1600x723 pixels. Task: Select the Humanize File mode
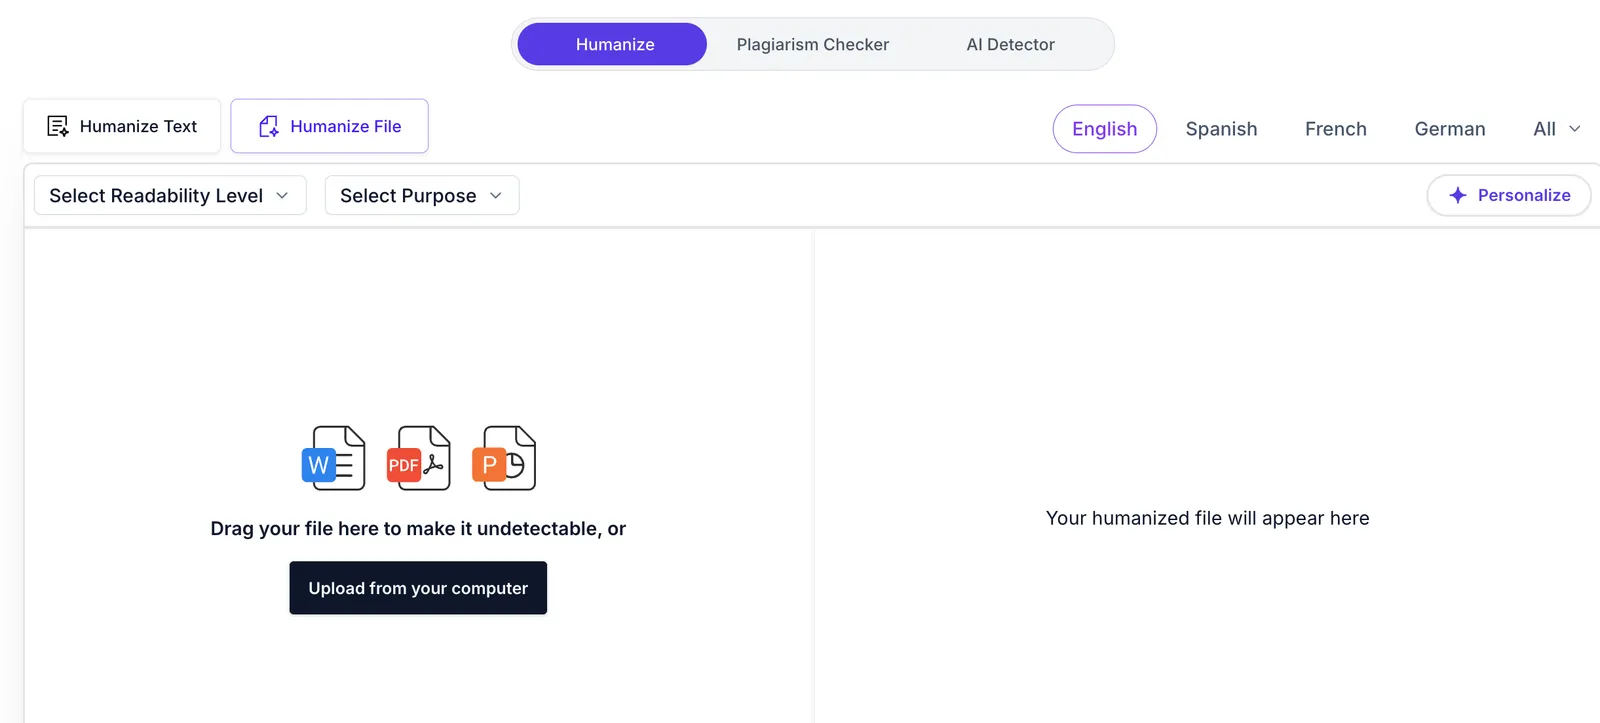329,126
